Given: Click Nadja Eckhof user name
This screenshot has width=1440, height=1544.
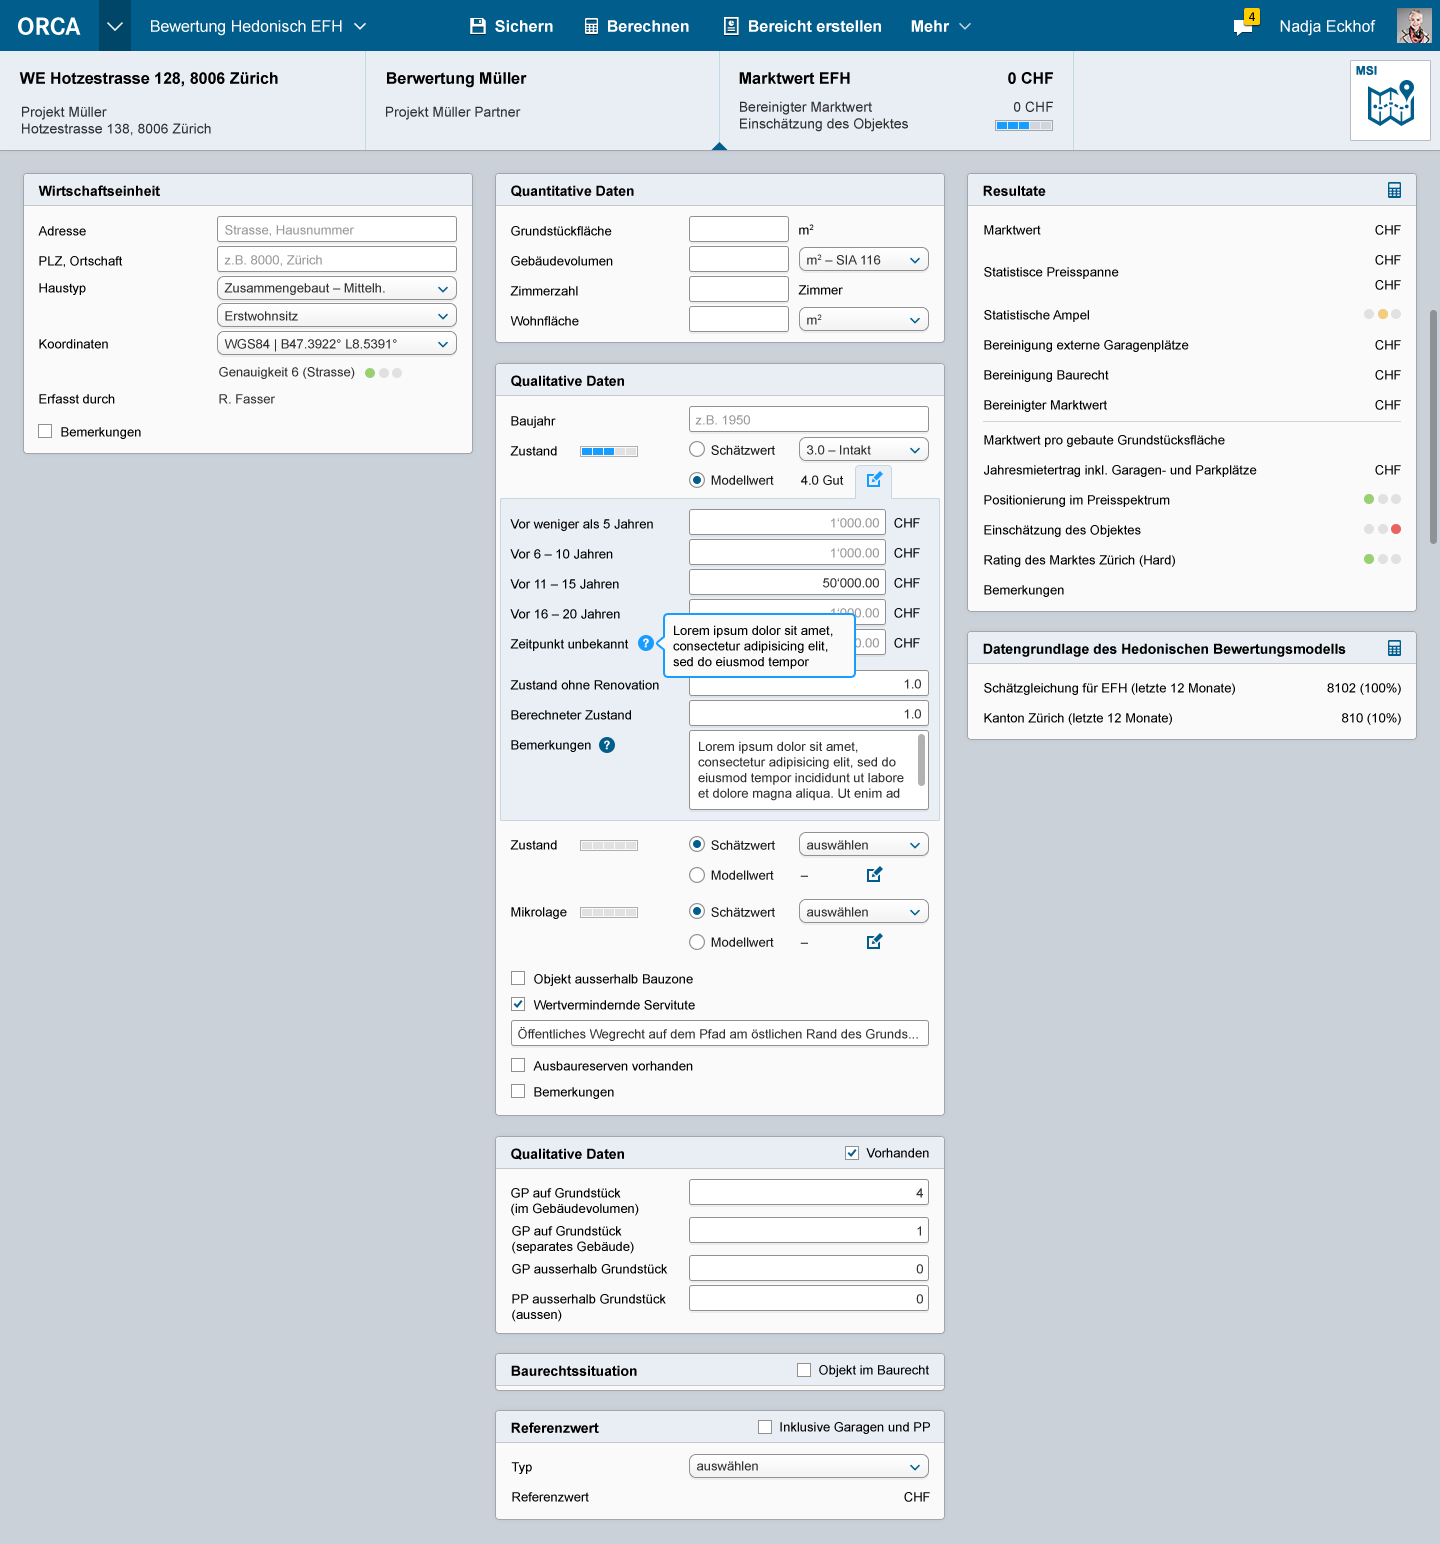Looking at the screenshot, I should point(1327,26).
